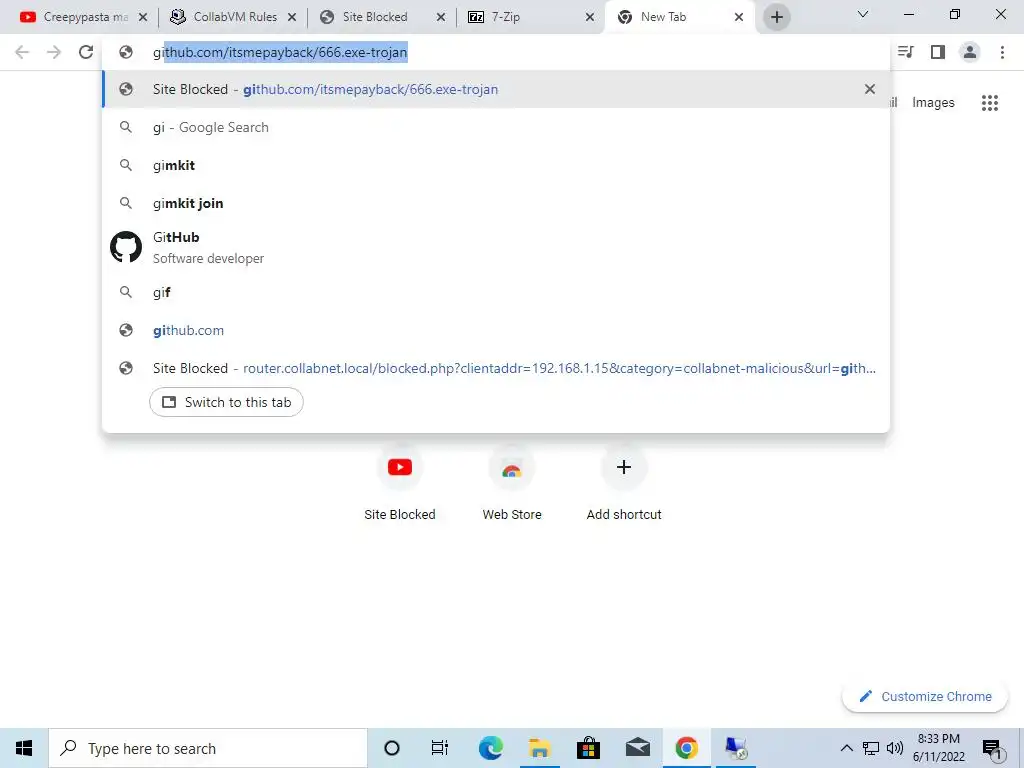The image size is (1024, 768).
Task: Select the router.collabnet.local blocked.php suggestion
Action: 496,368
